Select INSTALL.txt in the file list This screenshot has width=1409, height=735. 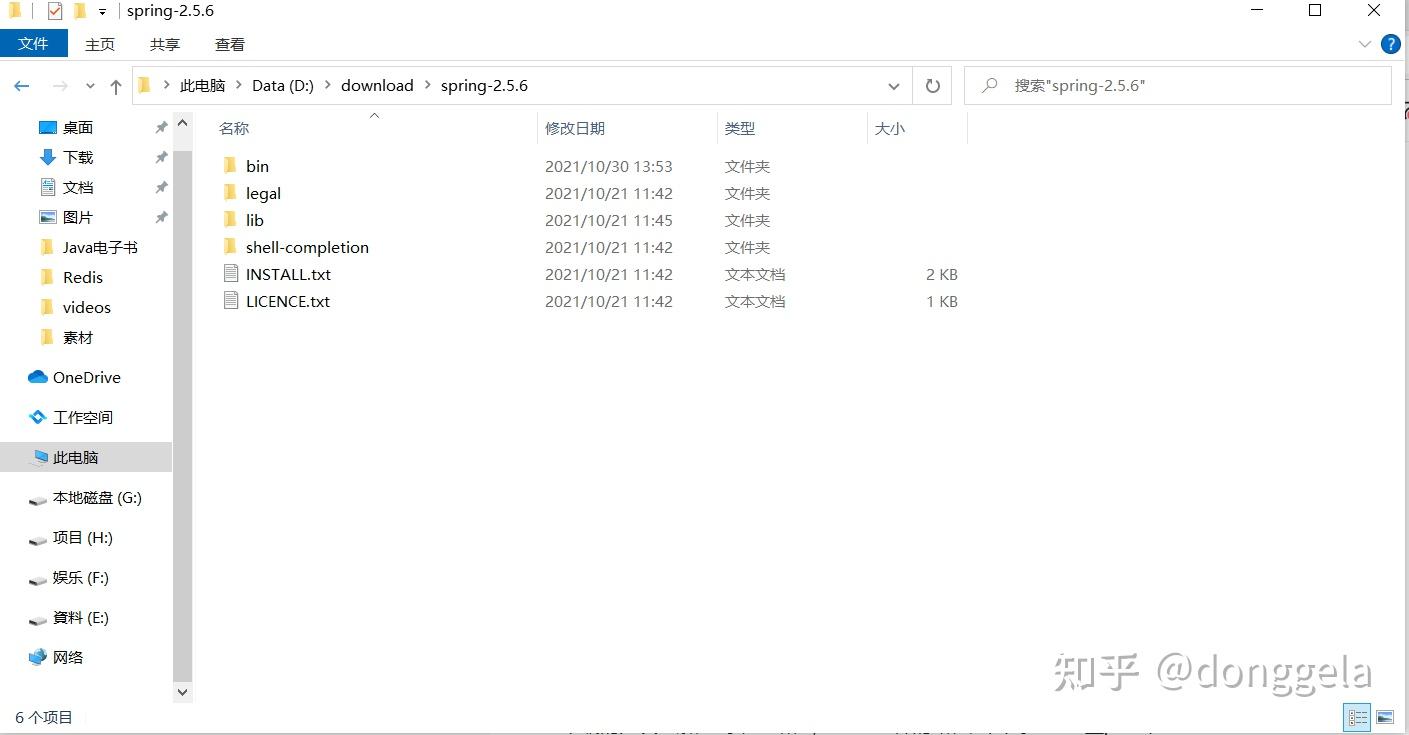coord(288,274)
